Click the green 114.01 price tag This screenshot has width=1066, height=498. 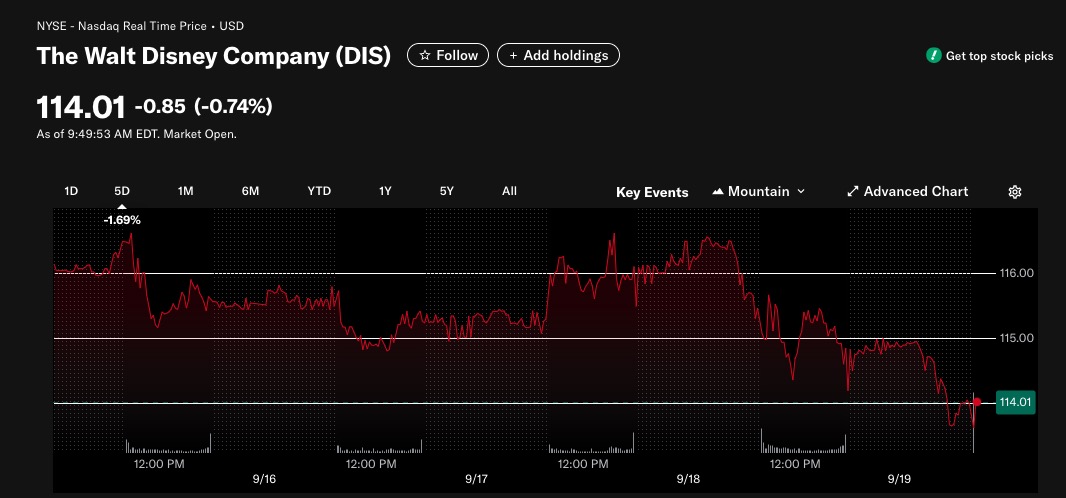tap(1015, 402)
